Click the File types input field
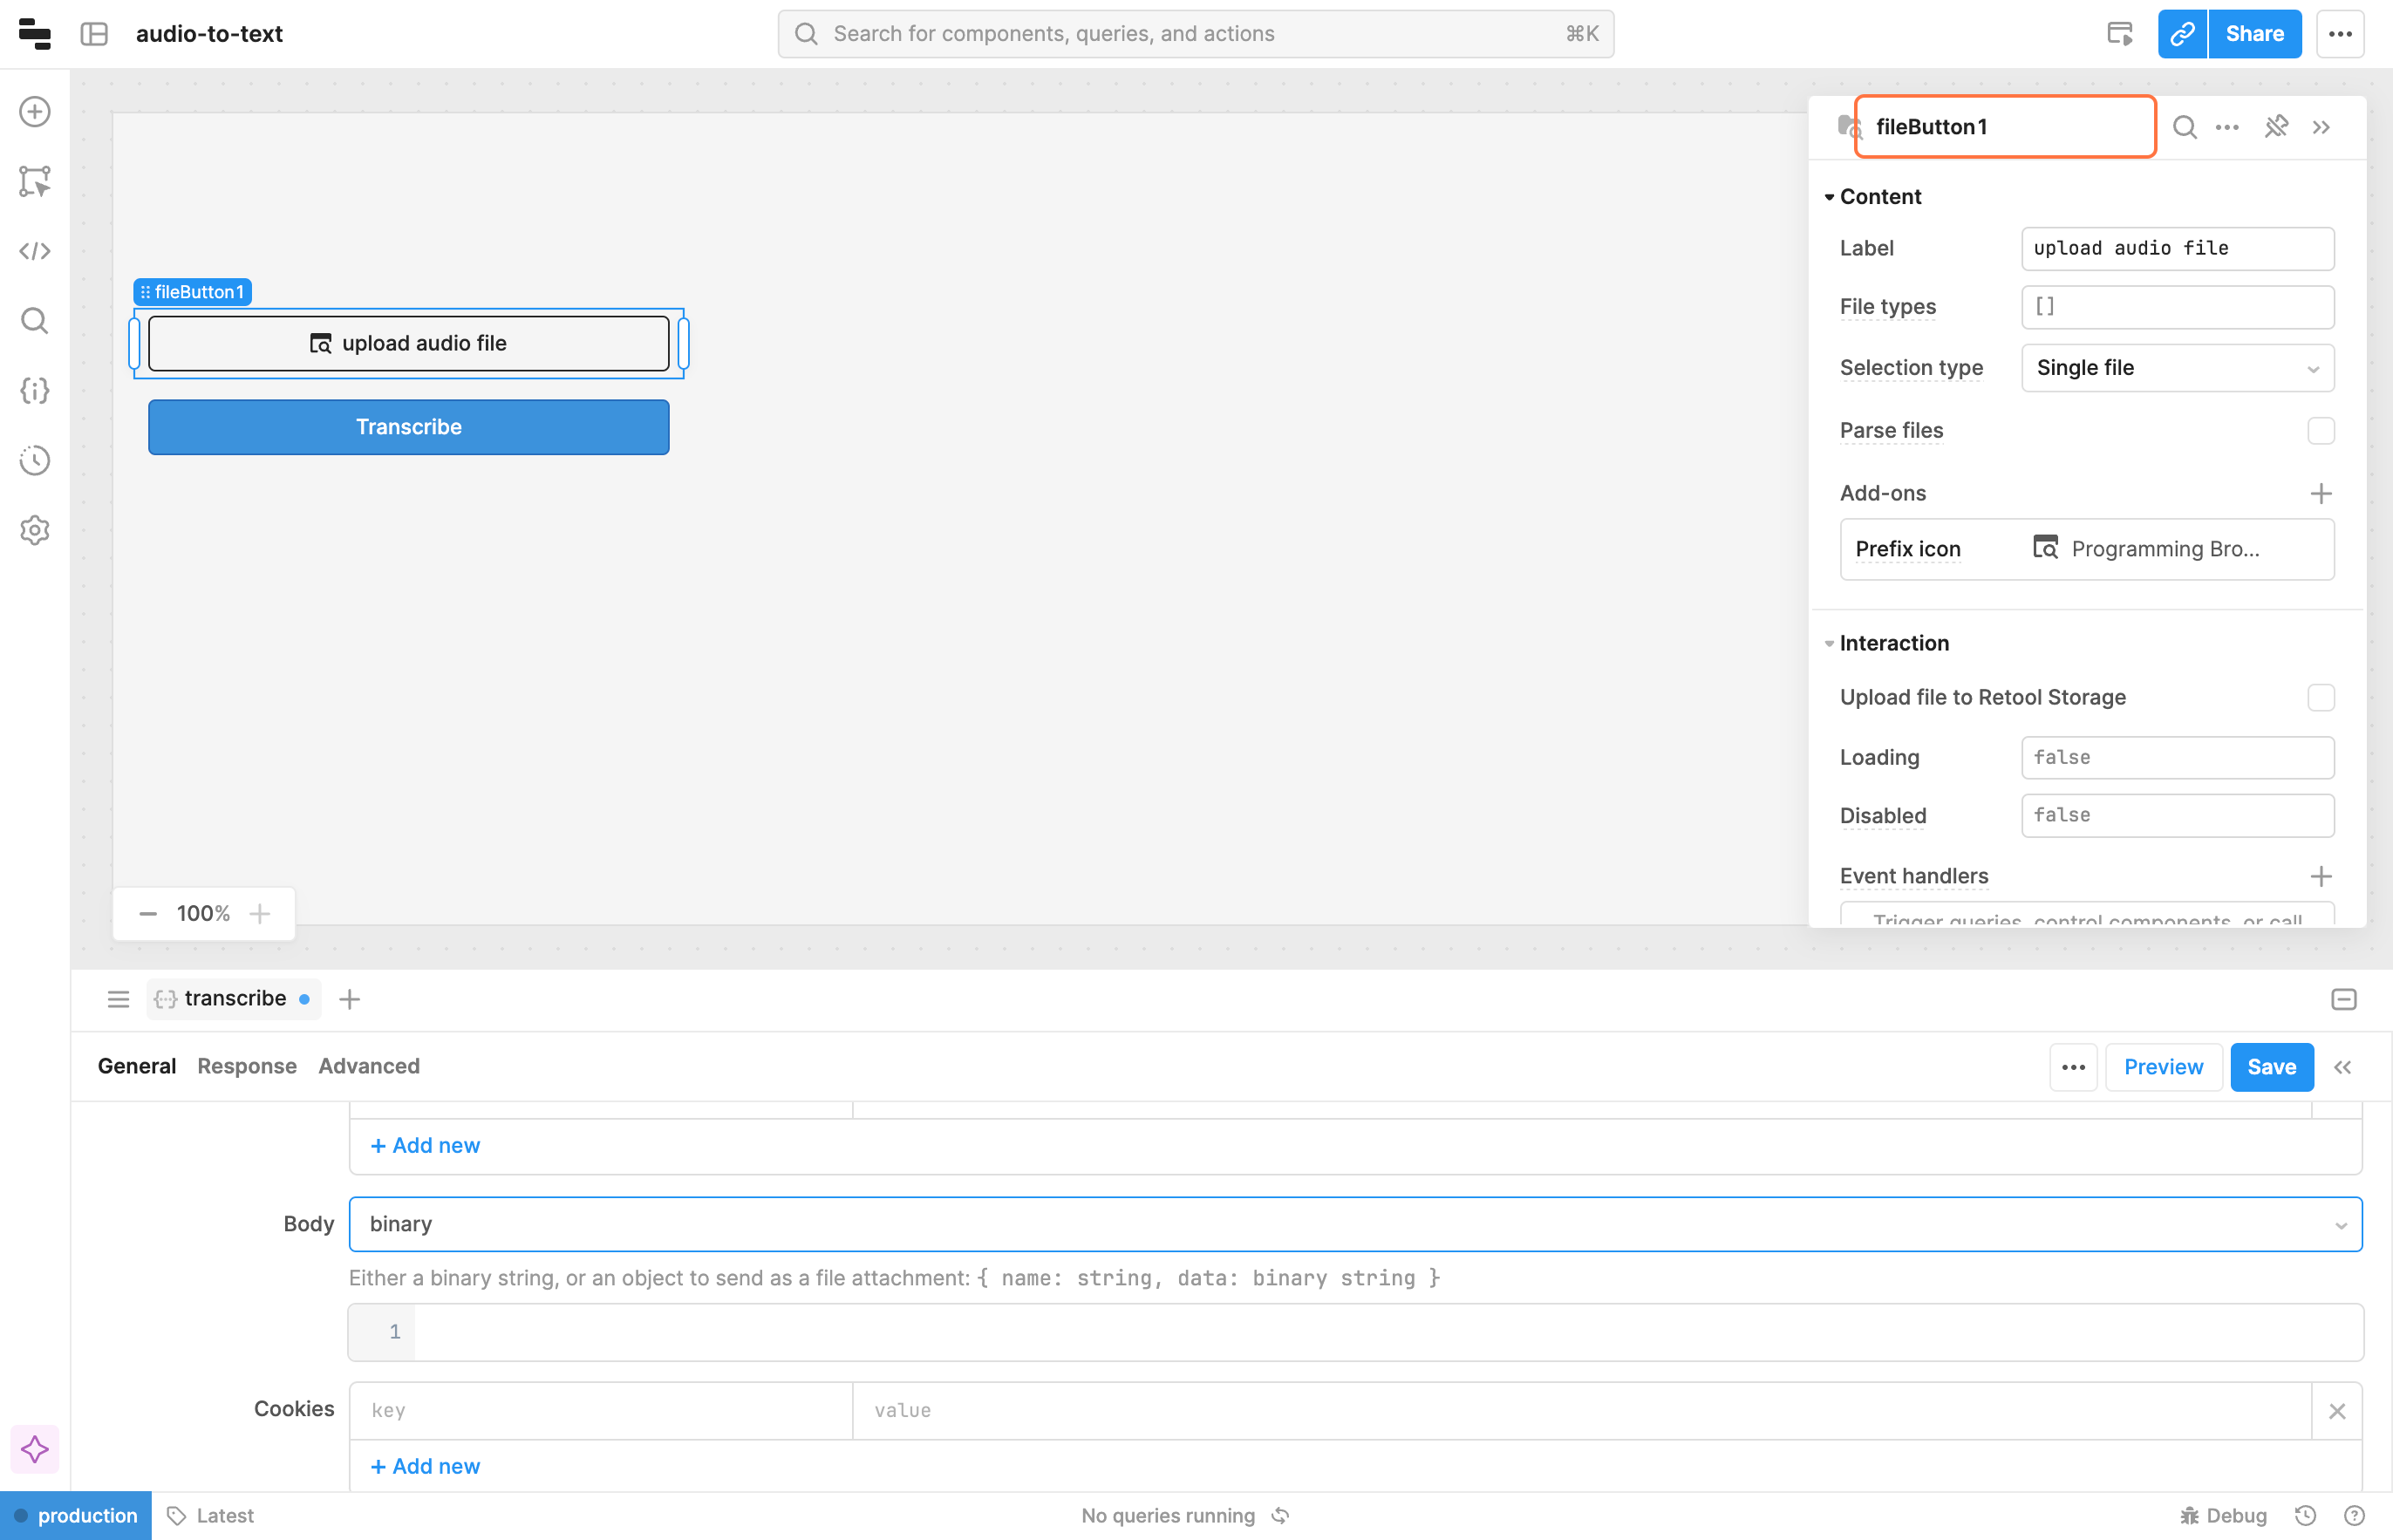This screenshot has height=1540, width=2393. point(2177,307)
